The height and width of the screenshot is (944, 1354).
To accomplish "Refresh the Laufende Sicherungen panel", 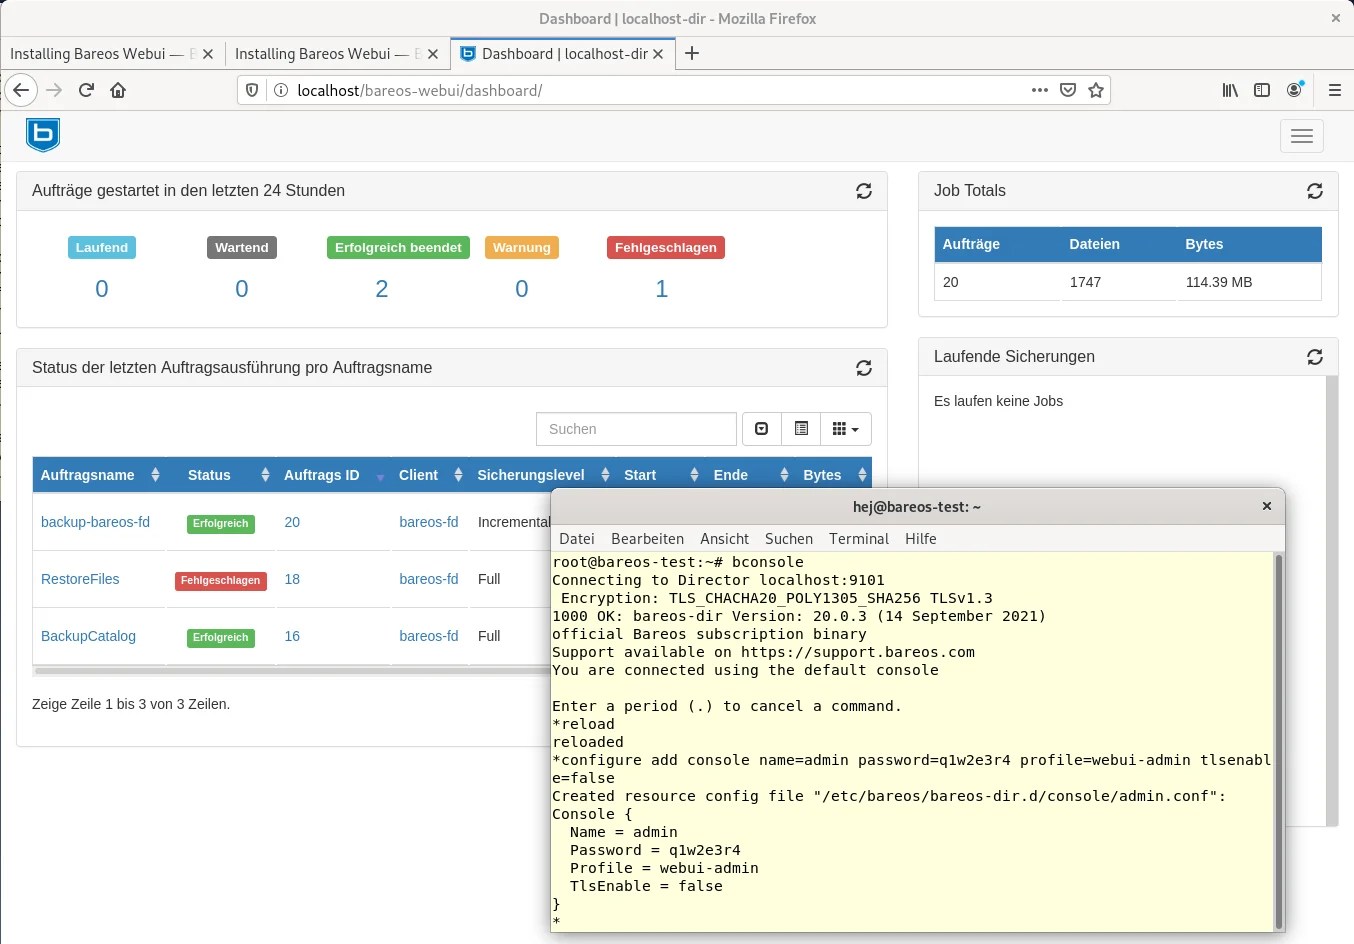I will (x=1315, y=357).
